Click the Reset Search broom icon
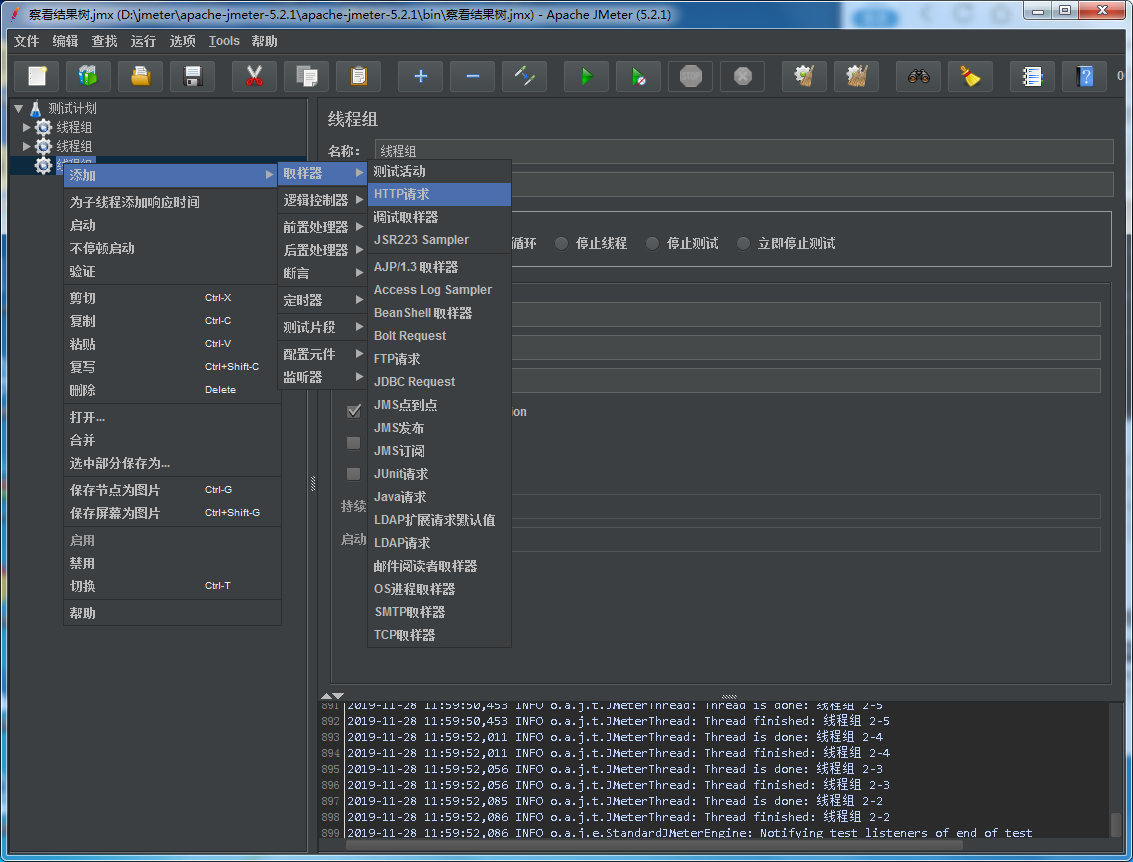The image size is (1133, 862). pyautogui.click(x=970, y=76)
